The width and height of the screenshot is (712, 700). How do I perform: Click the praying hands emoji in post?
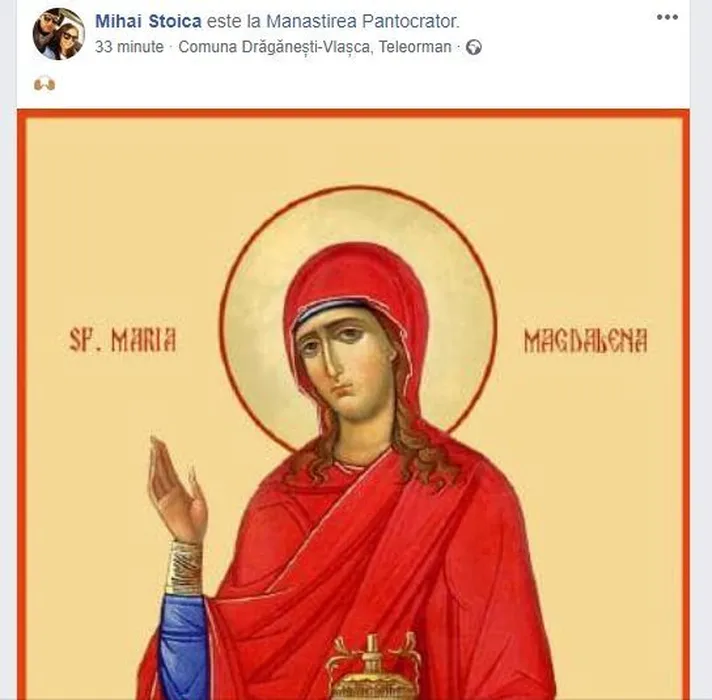(x=44, y=84)
